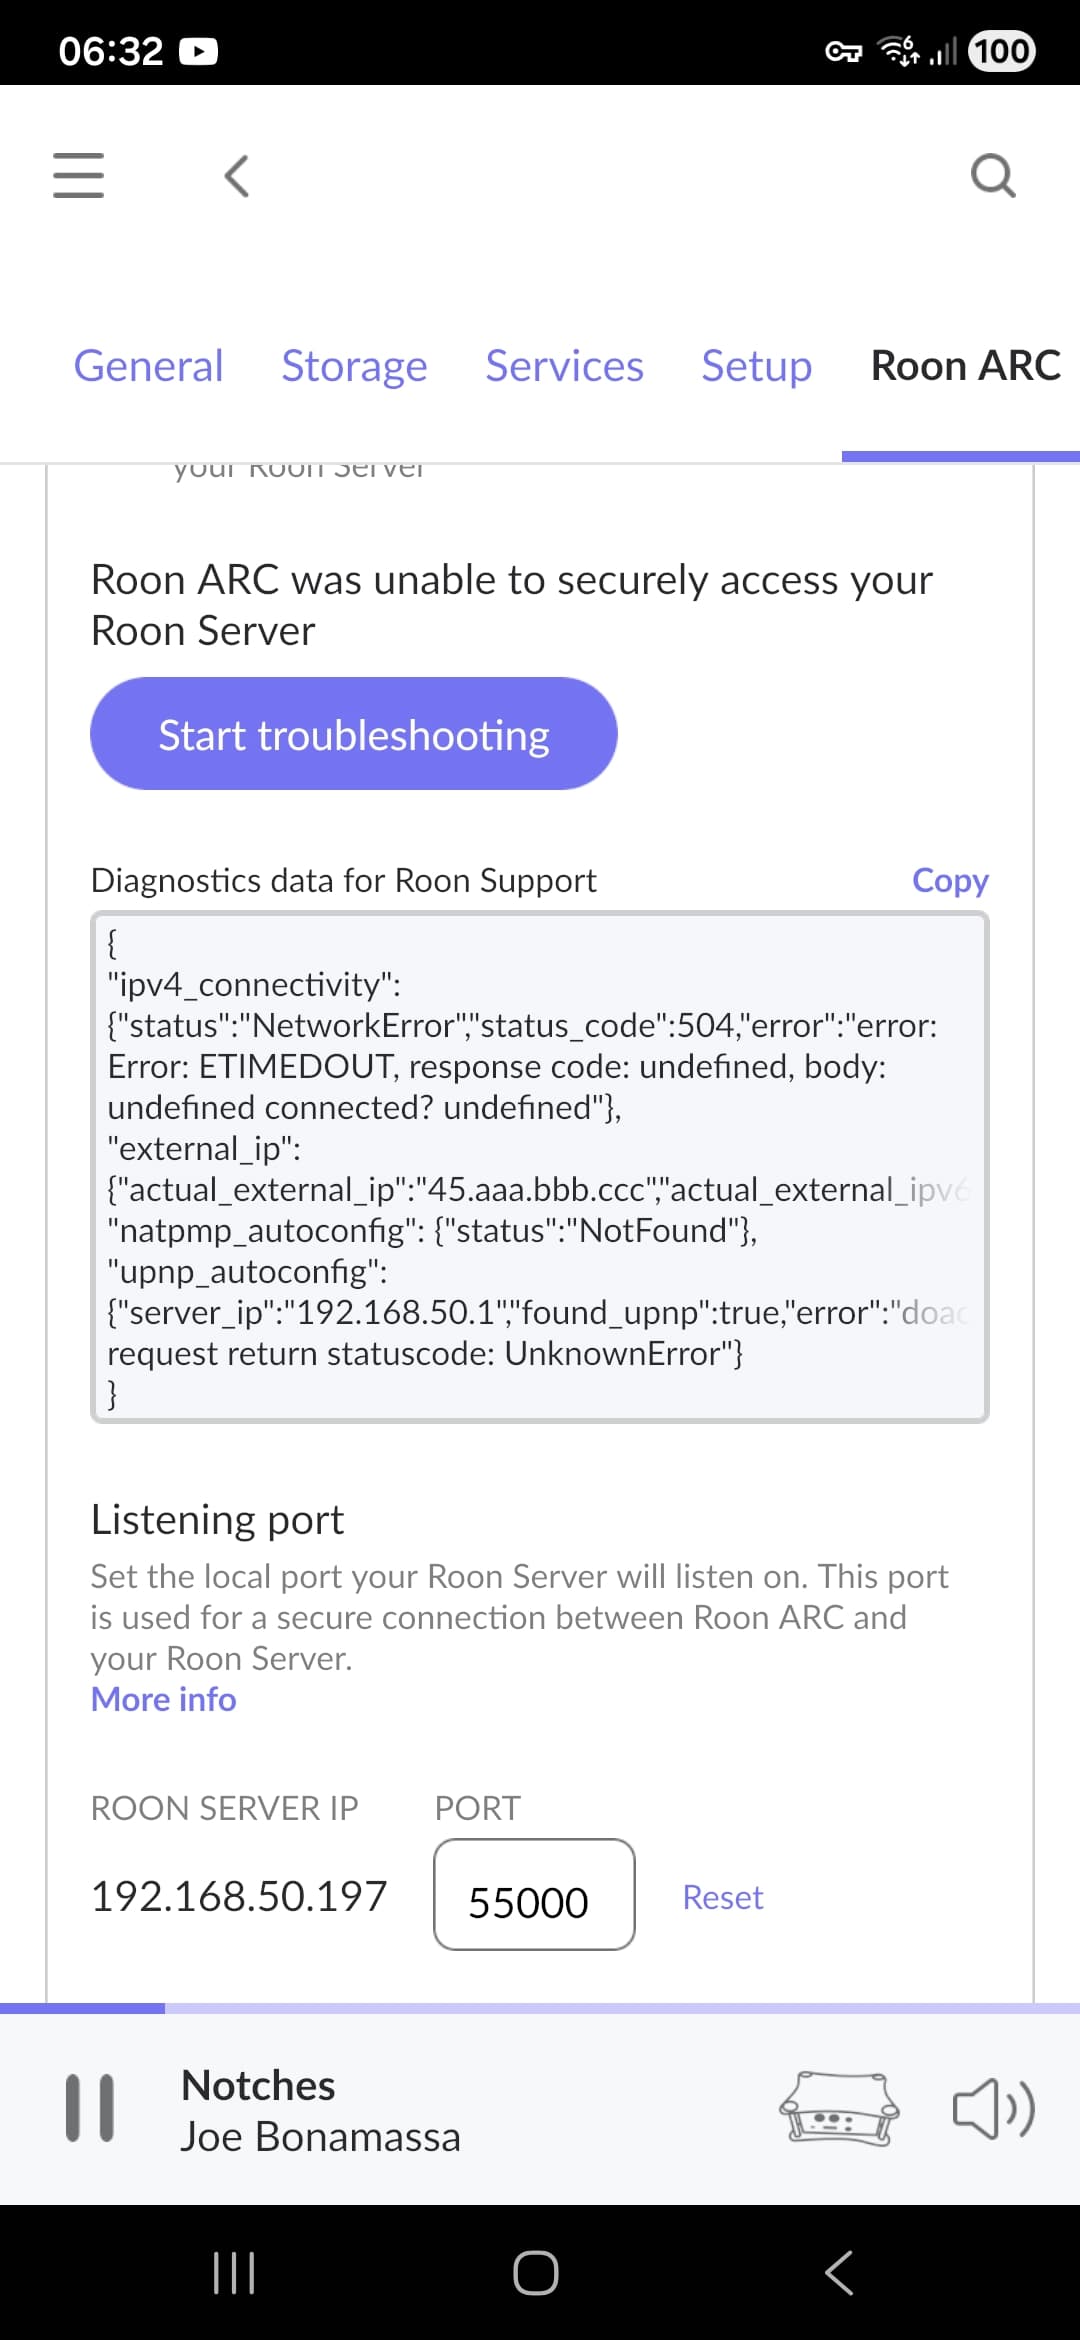Open the hamburger menu
This screenshot has width=1080, height=2340.
(78, 176)
